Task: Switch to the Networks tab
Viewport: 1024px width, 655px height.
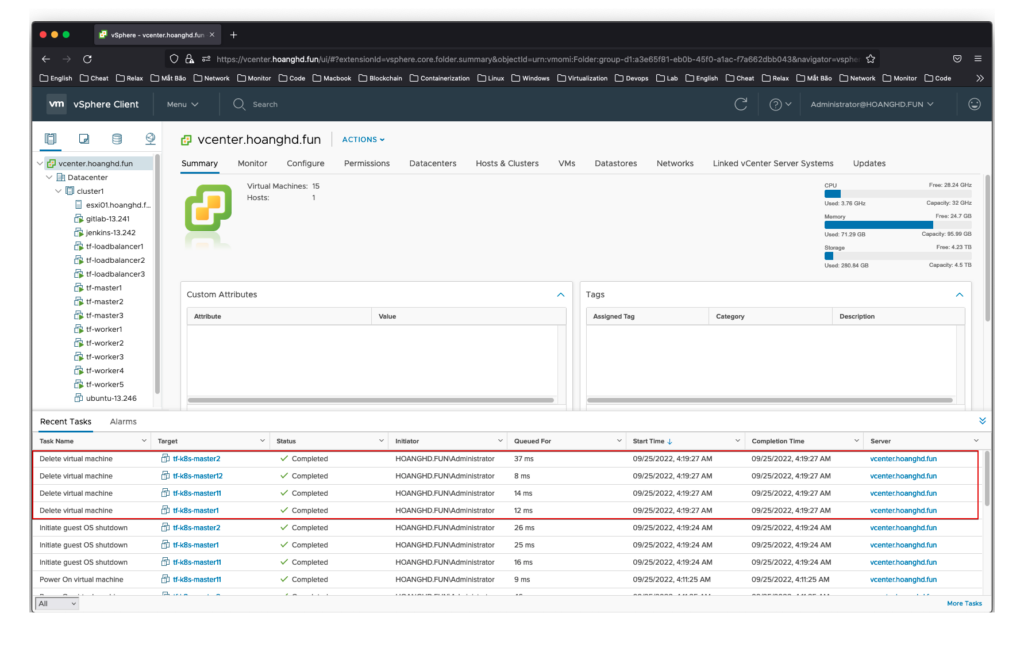Action: [675, 163]
